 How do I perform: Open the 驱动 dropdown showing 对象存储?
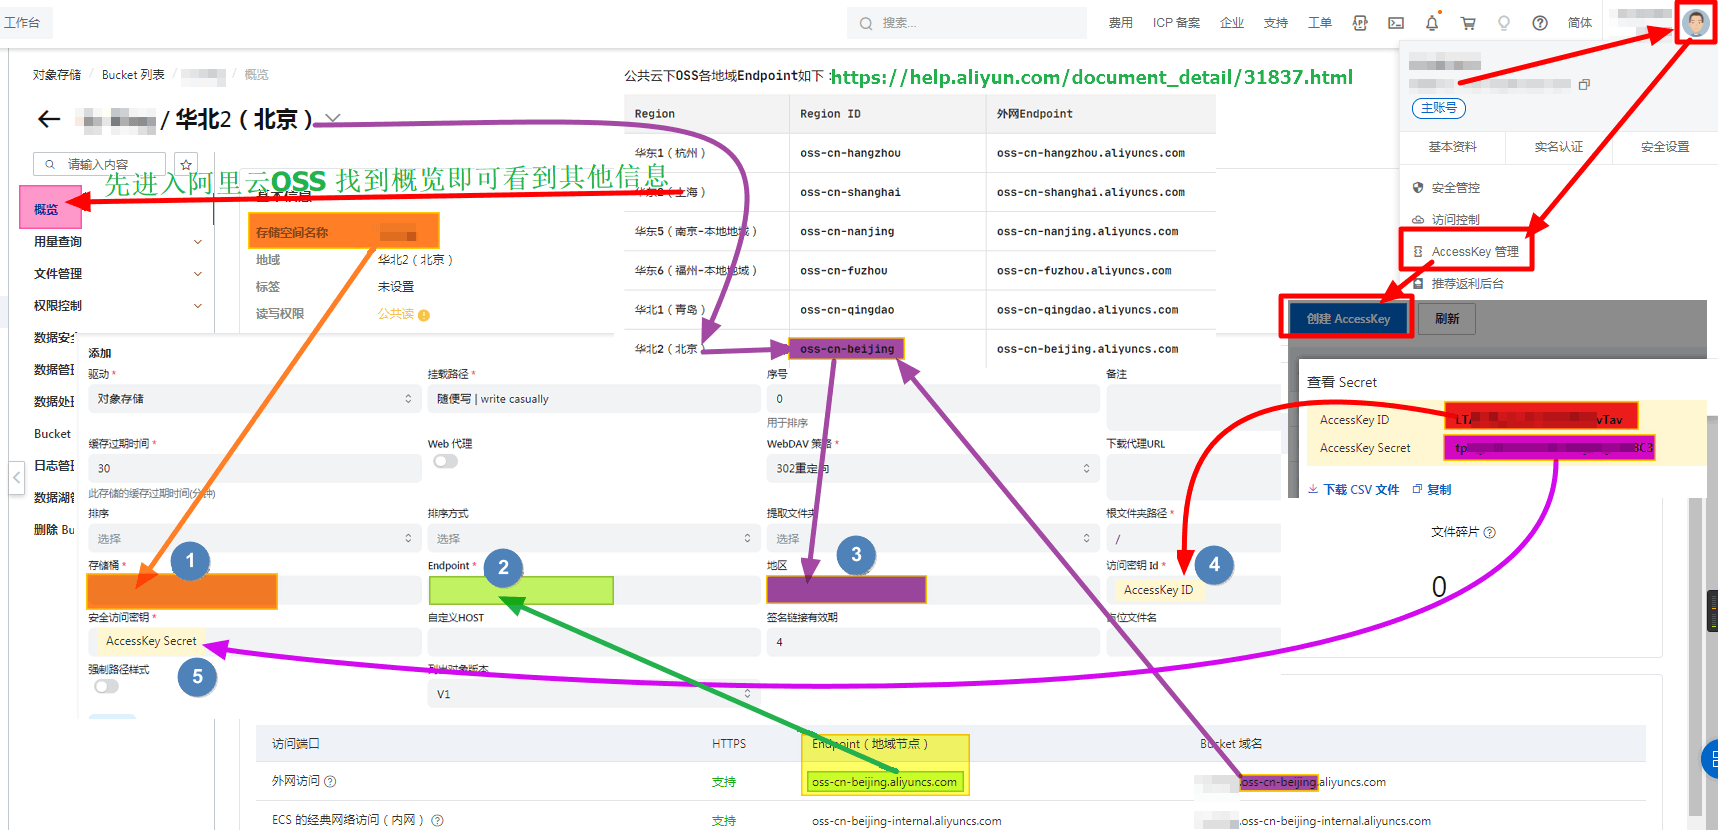(254, 399)
